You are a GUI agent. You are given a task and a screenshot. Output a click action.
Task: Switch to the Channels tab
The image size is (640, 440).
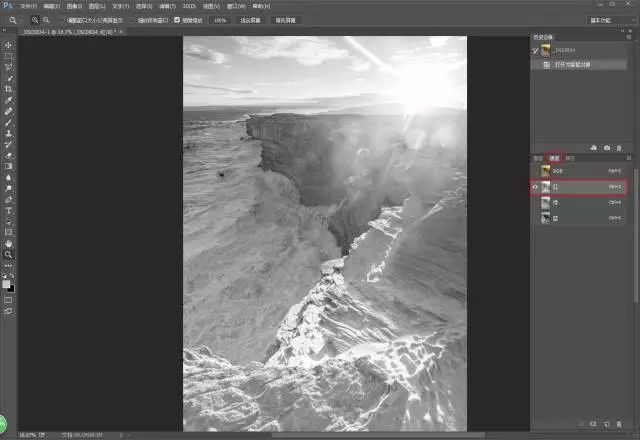coord(553,158)
